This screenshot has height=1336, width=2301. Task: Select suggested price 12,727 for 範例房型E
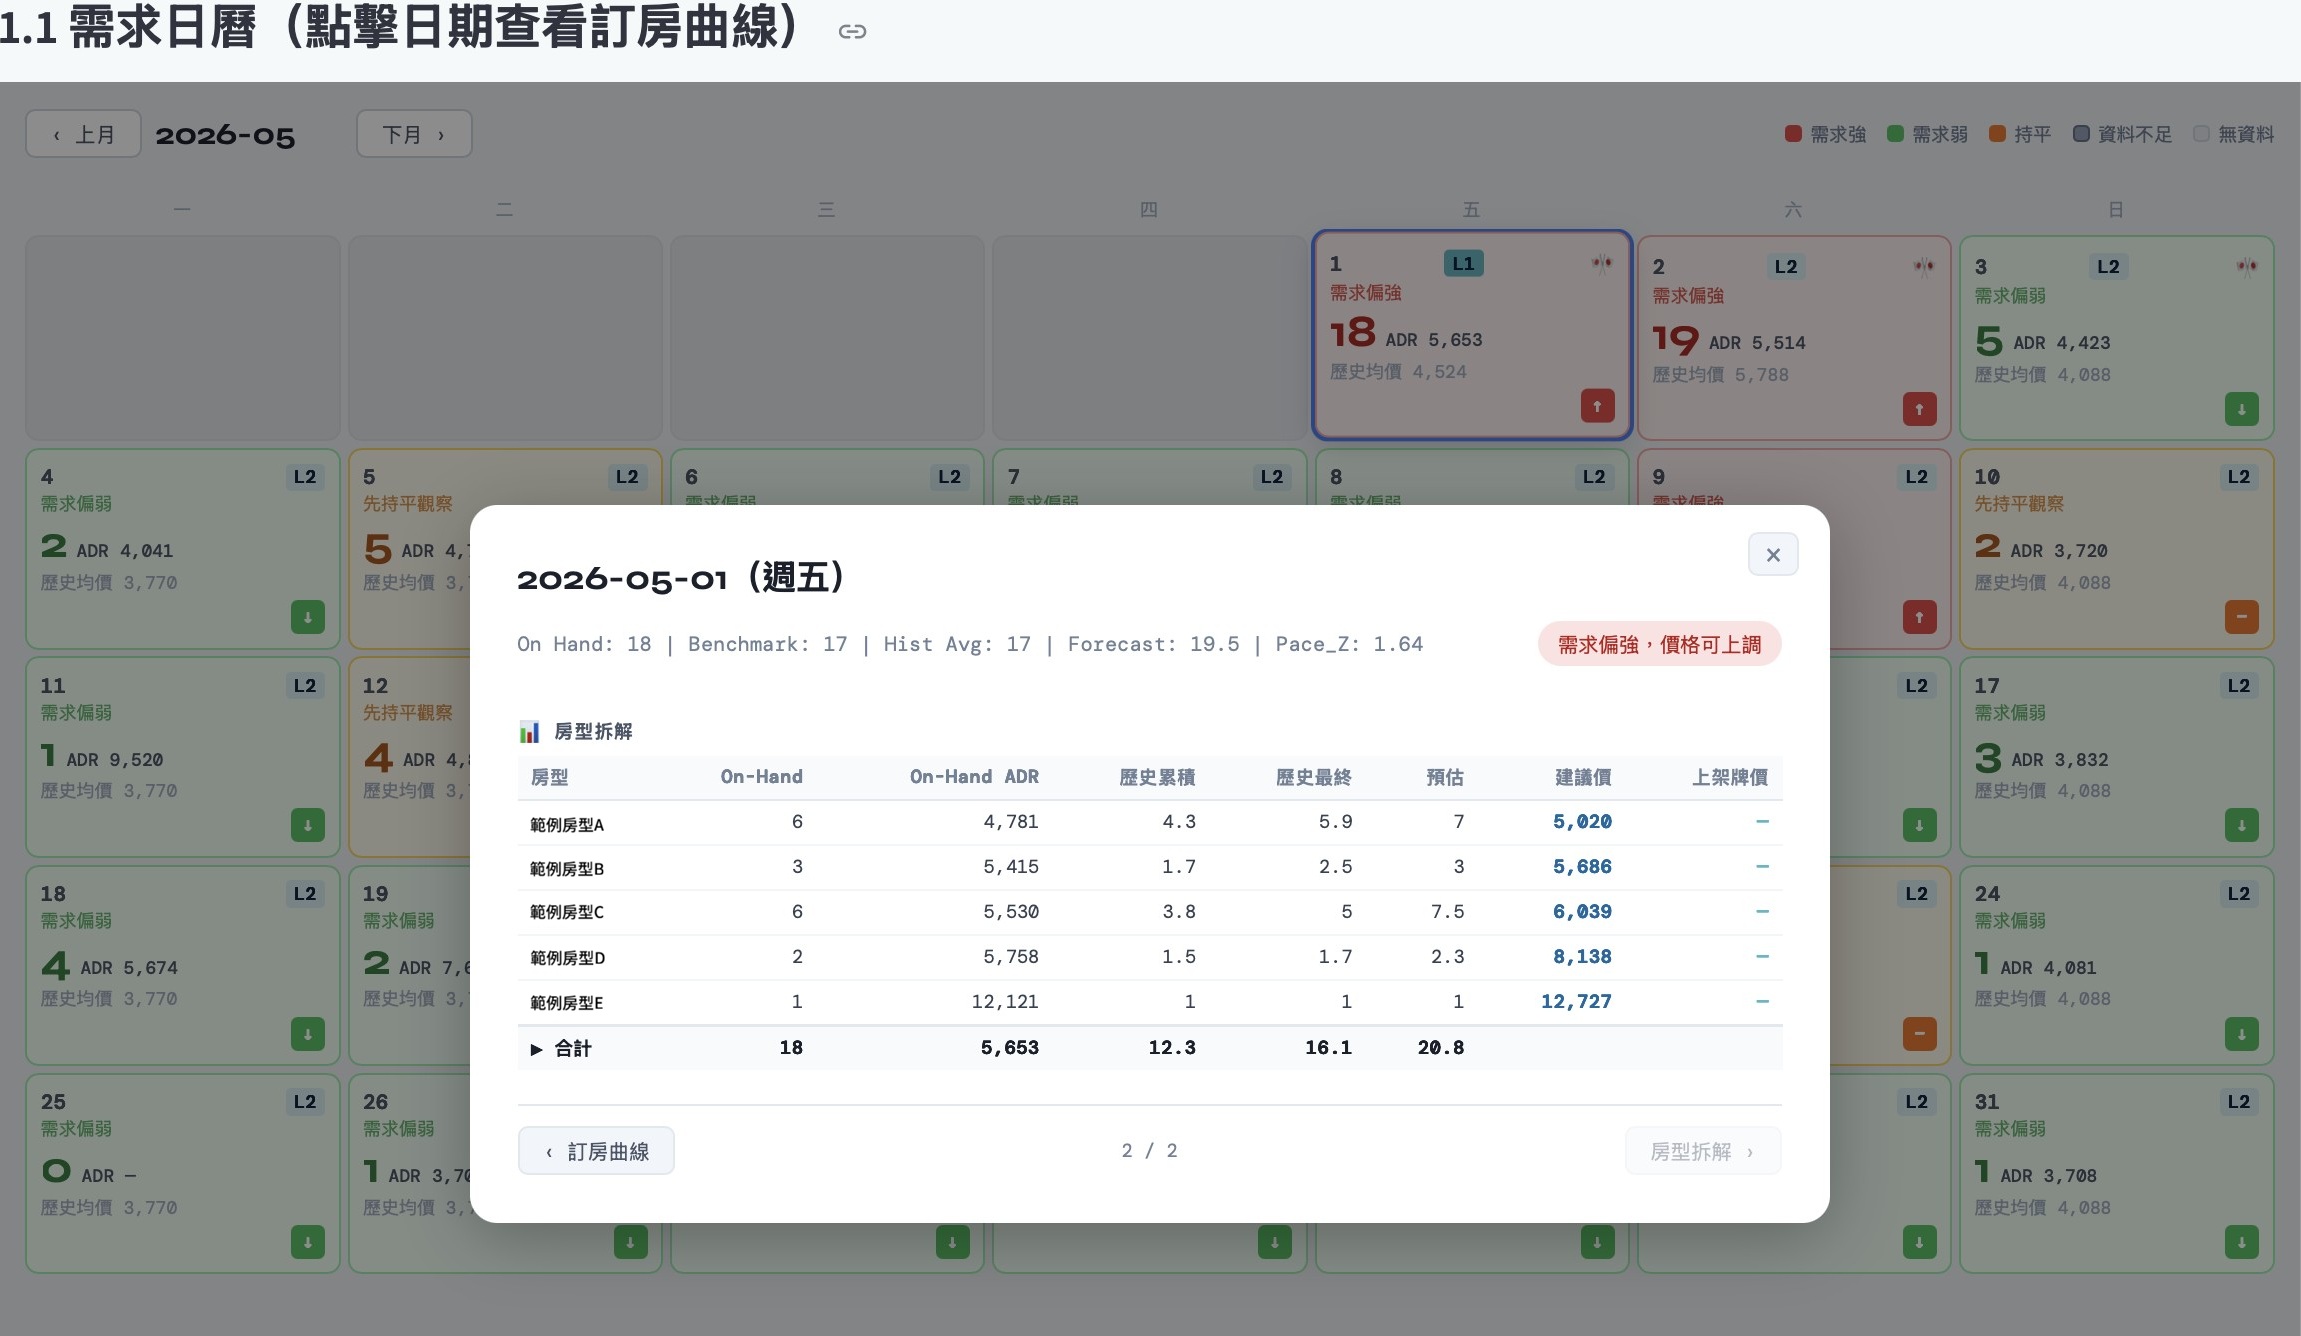tap(1576, 1002)
